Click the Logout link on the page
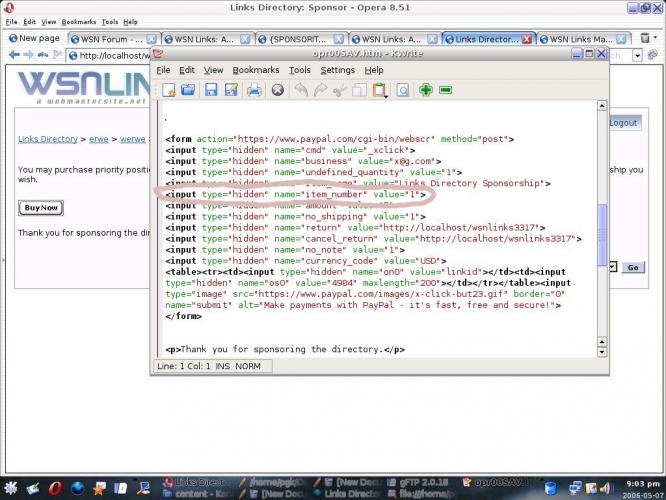 pyautogui.click(x=623, y=122)
